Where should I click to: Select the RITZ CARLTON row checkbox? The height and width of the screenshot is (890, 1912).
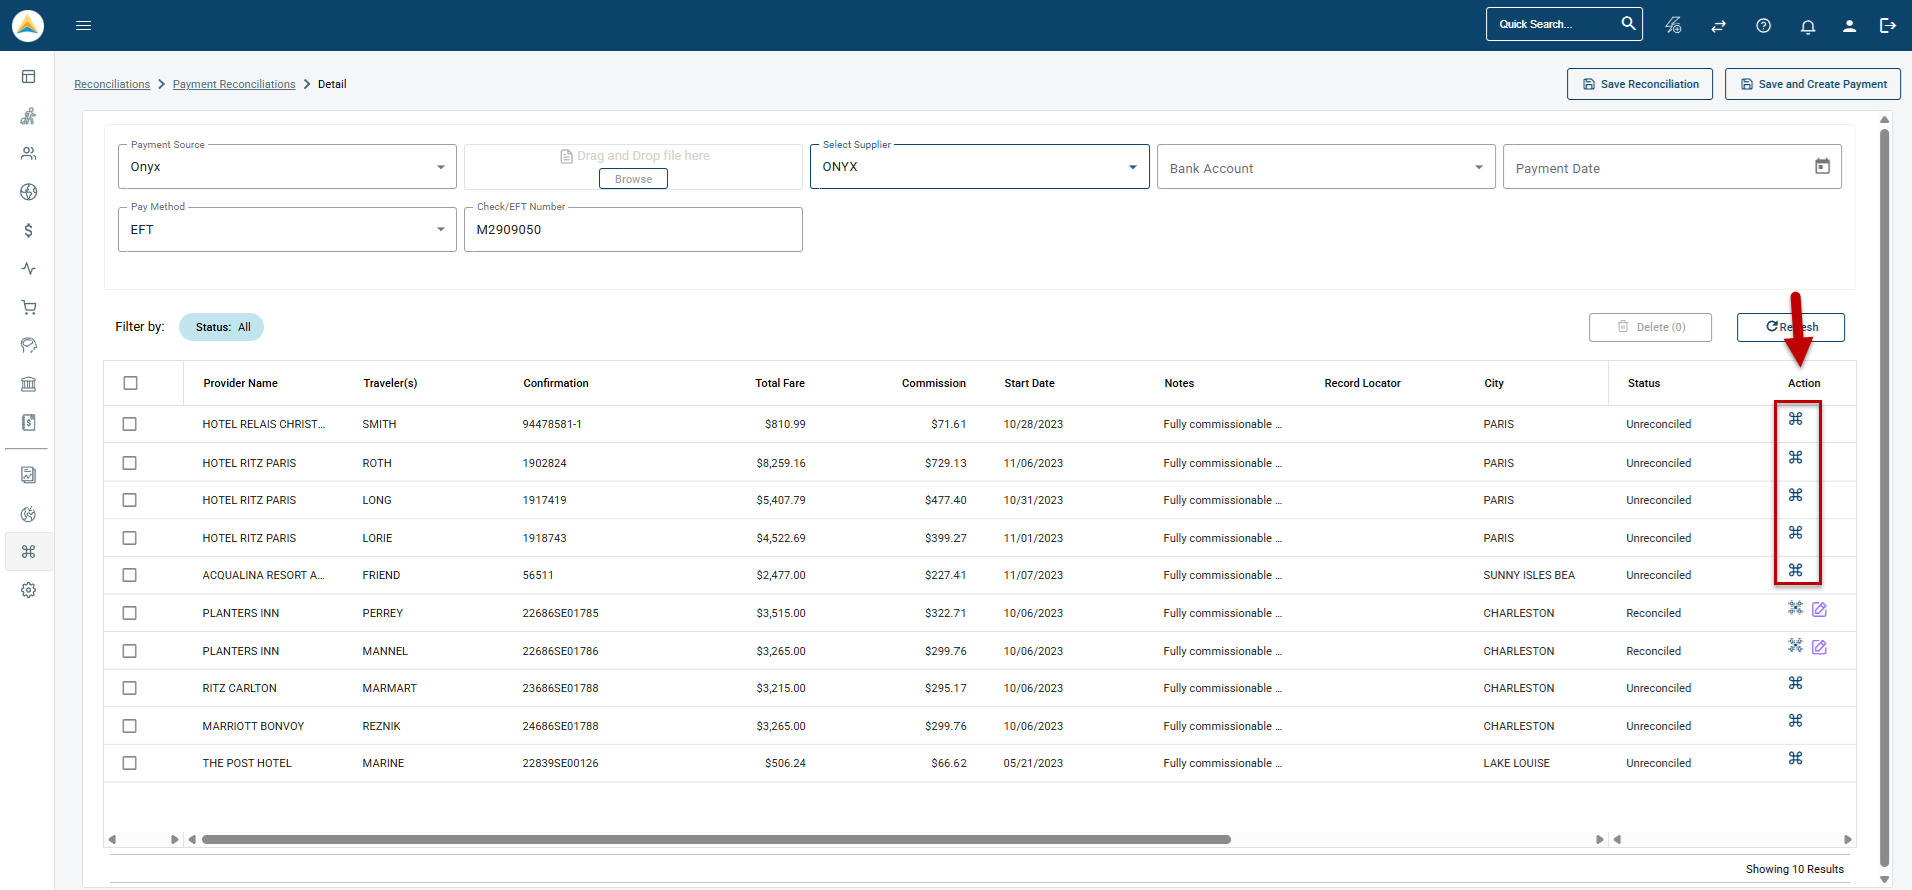tap(130, 688)
